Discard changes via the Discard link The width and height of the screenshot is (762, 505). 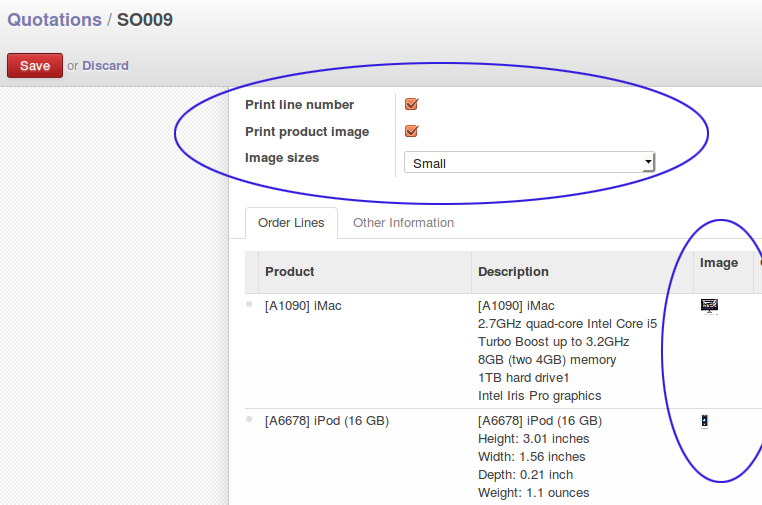click(x=105, y=66)
